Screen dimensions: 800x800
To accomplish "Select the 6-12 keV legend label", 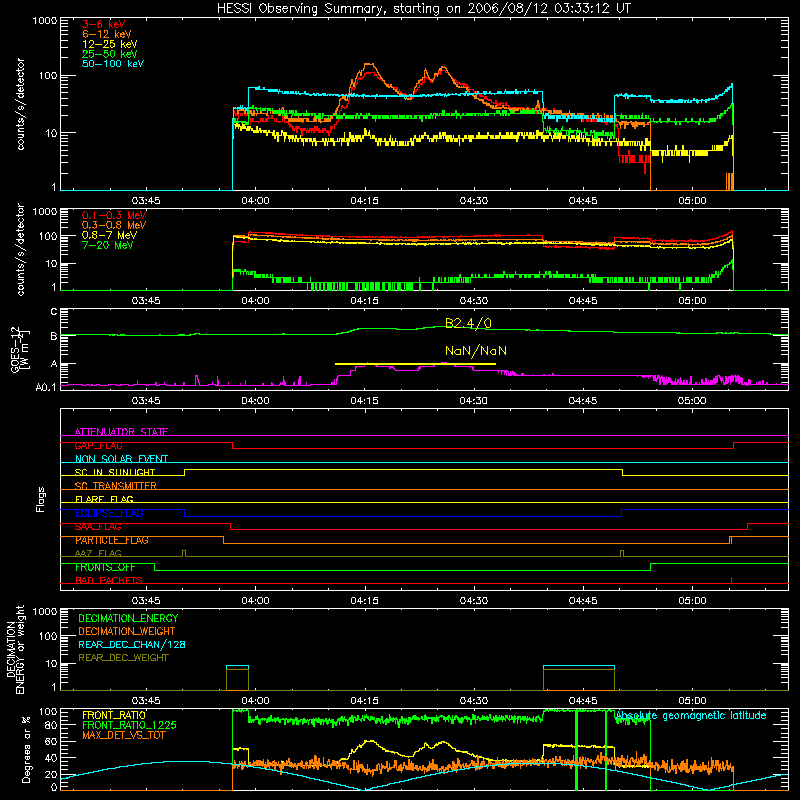I will click(107, 34).
